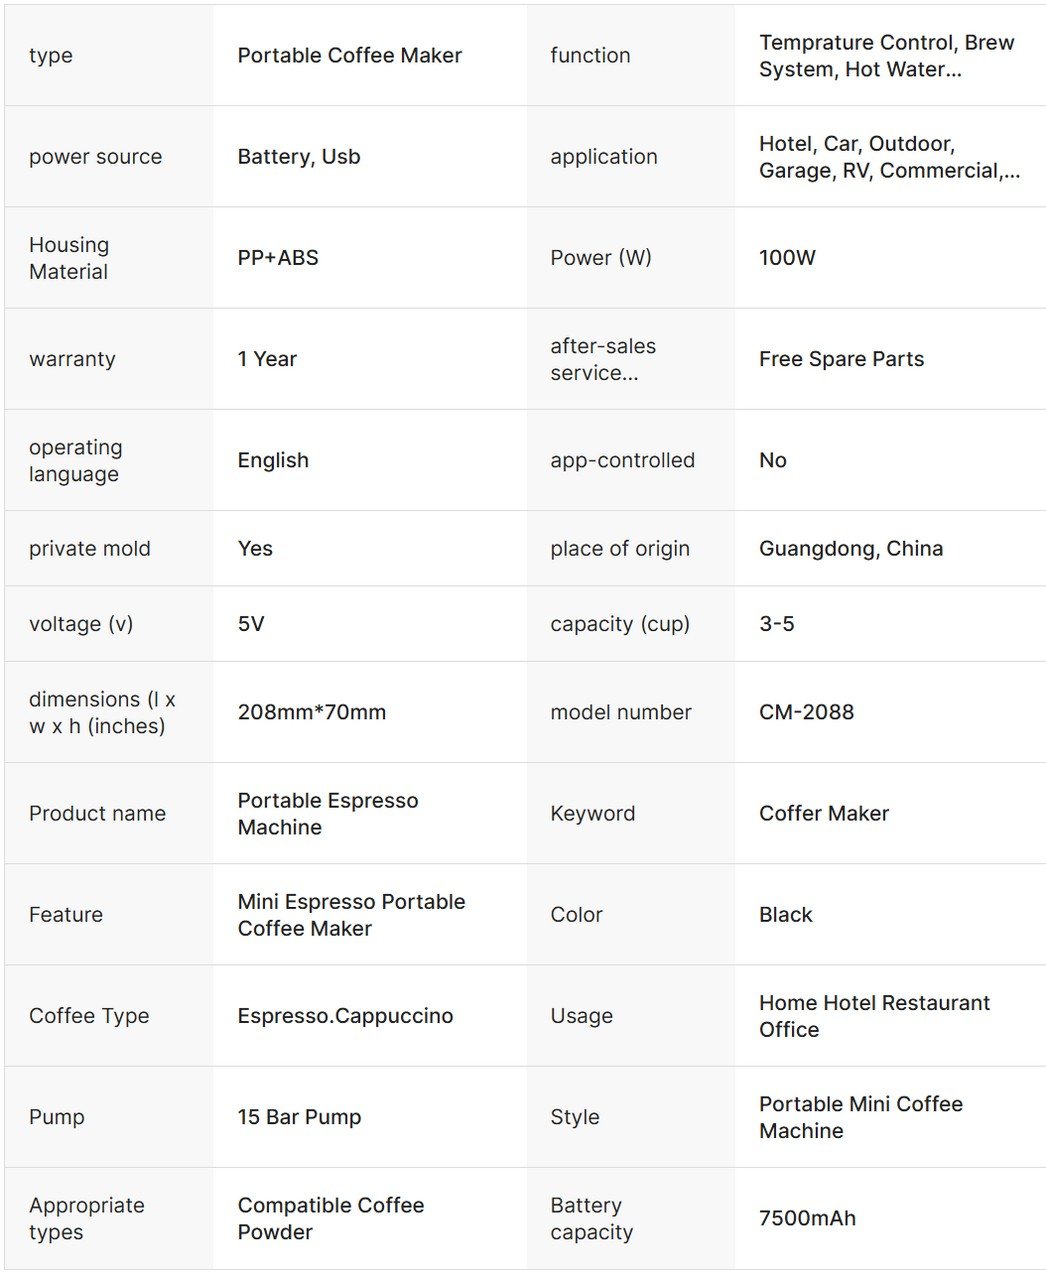Select the "5V" voltage value

coord(251,624)
